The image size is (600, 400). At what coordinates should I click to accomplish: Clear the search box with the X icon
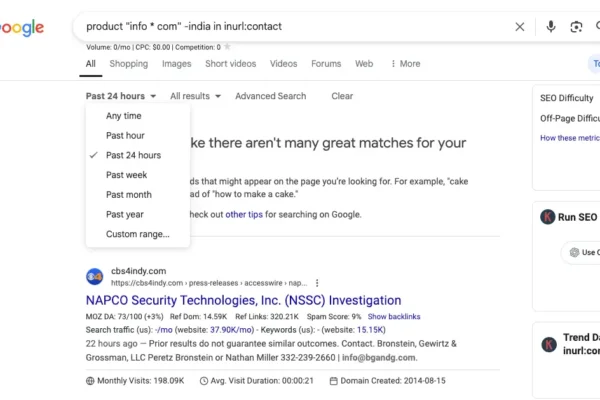tap(520, 27)
